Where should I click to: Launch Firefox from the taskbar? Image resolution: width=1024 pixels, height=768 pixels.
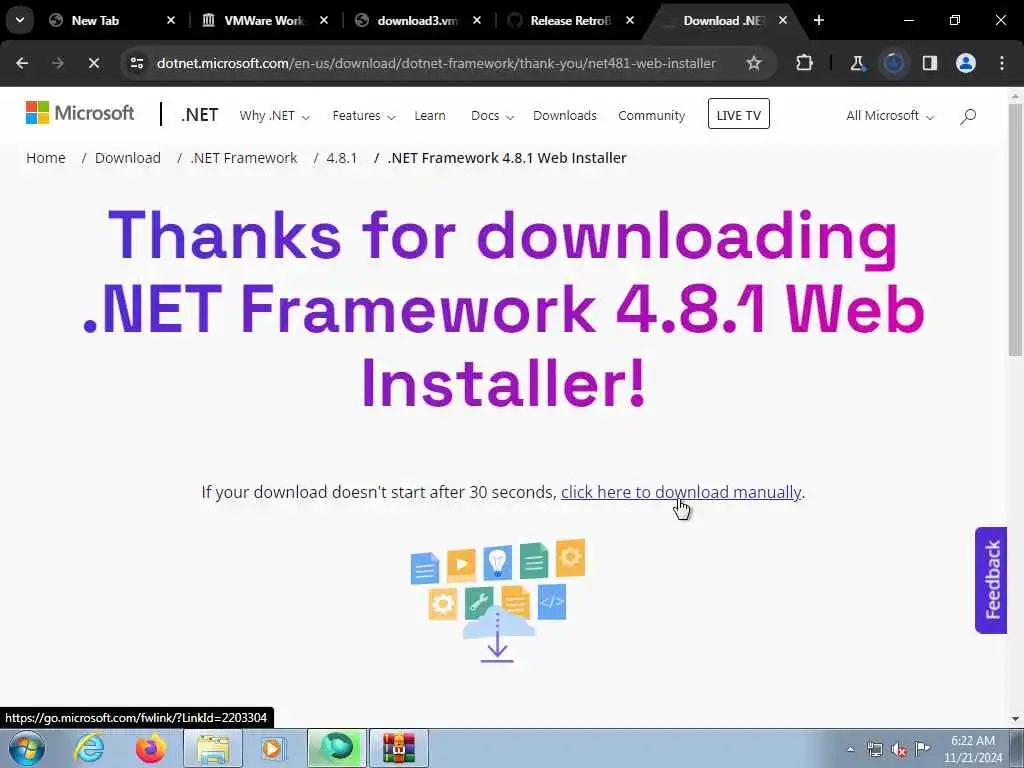point(150,748)
